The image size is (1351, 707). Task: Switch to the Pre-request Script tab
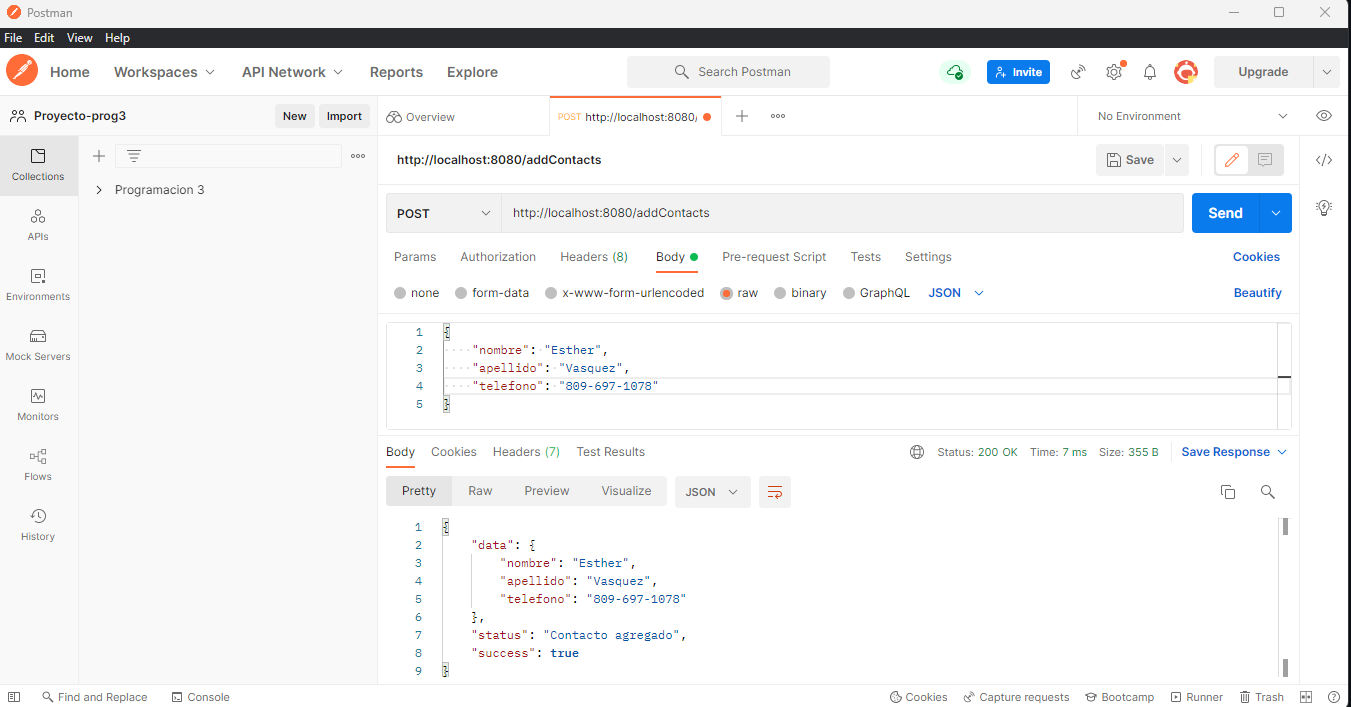pyautogui.click(x=773, y=257)
